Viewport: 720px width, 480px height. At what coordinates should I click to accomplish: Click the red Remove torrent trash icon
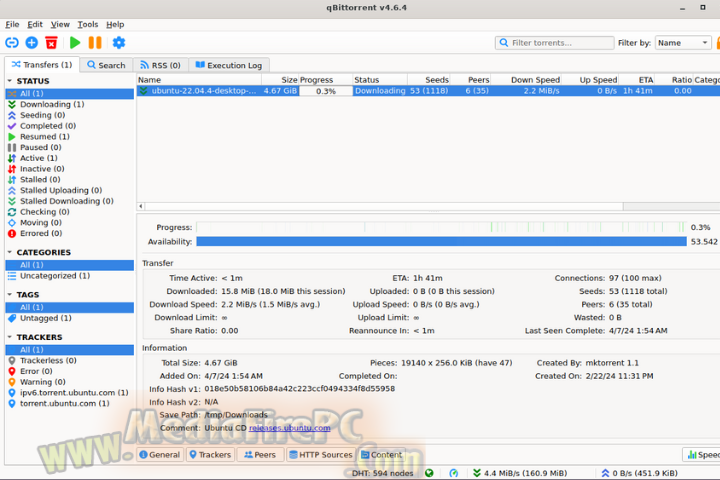click(51, 43)
